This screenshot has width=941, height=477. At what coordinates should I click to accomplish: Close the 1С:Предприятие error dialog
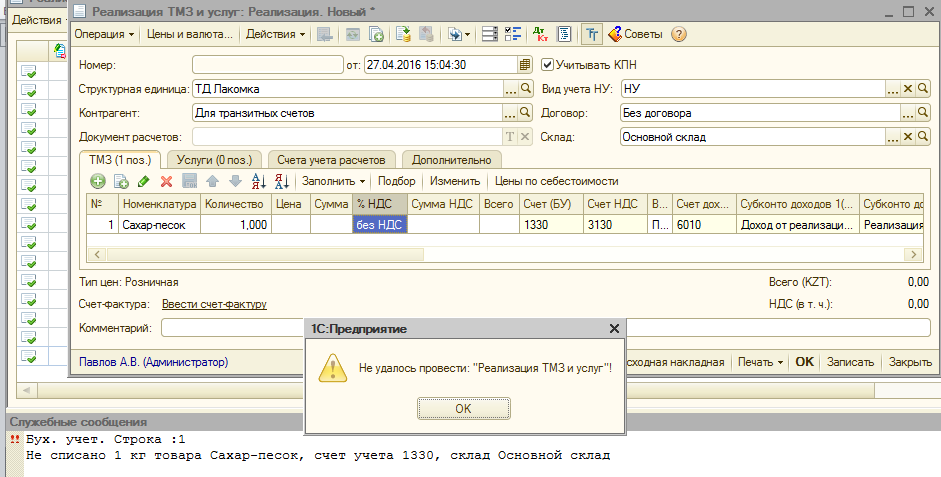click(614, 329)
